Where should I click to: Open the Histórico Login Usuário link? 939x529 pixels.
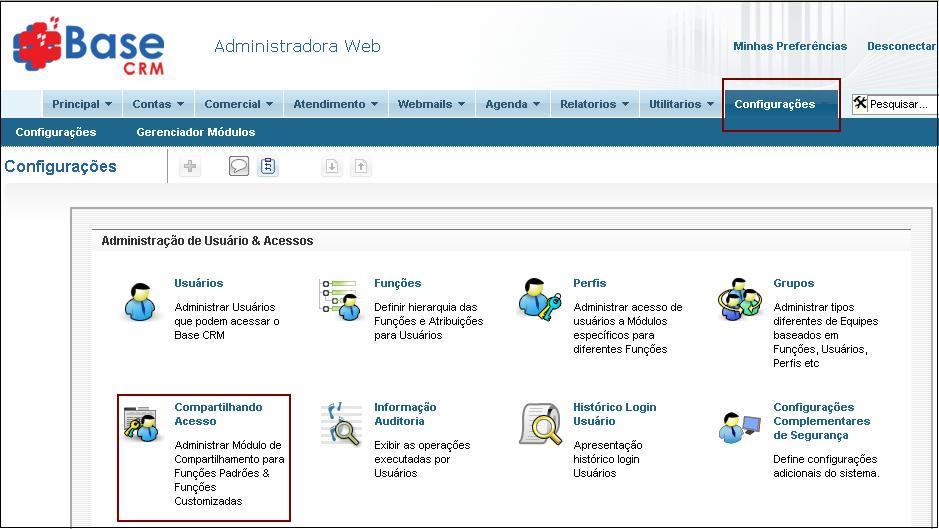tap(614, 414)
